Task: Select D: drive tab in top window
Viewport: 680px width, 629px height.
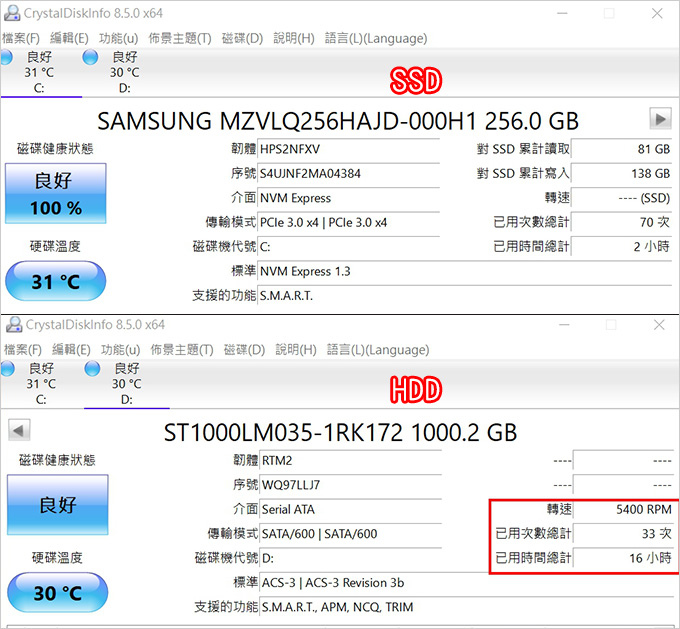Action: click(124, 72)
